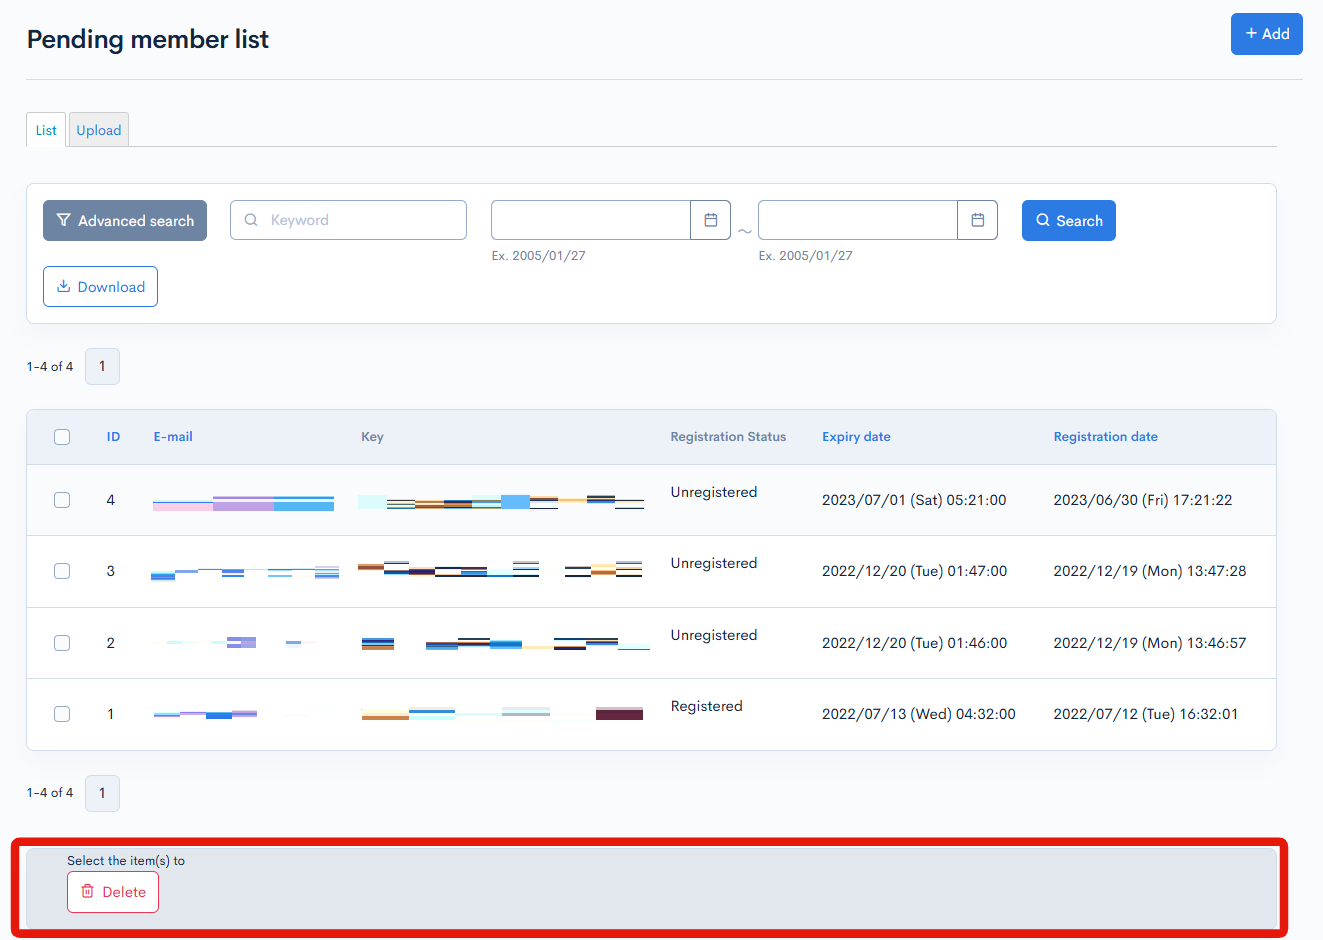The width and height of the screenshot is (1323, 940).
Task: Open Advanced search using the funnel icon
Action: tap(64, 219)
